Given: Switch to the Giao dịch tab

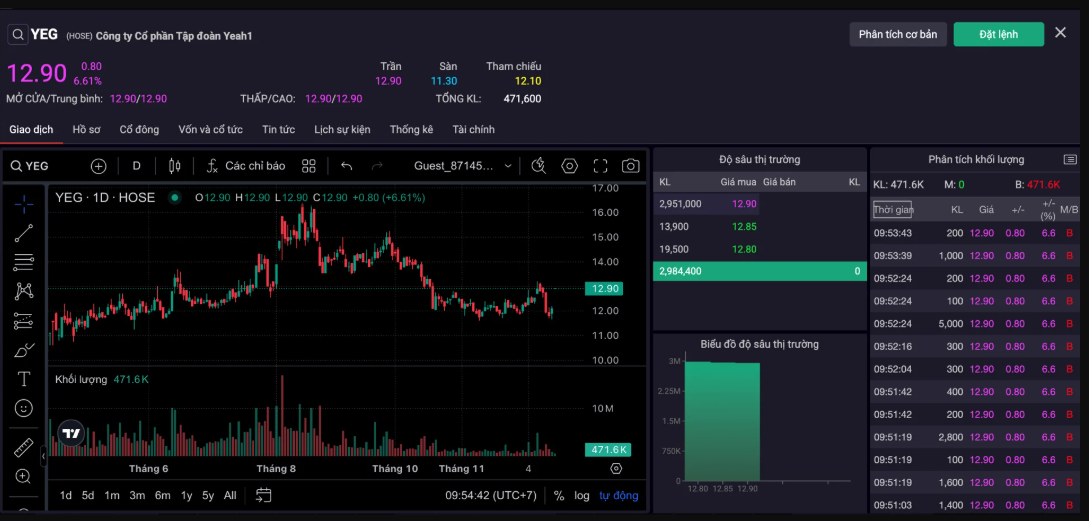Looking at the screenshot, I should pyautogui.click(x=31, y=130).
